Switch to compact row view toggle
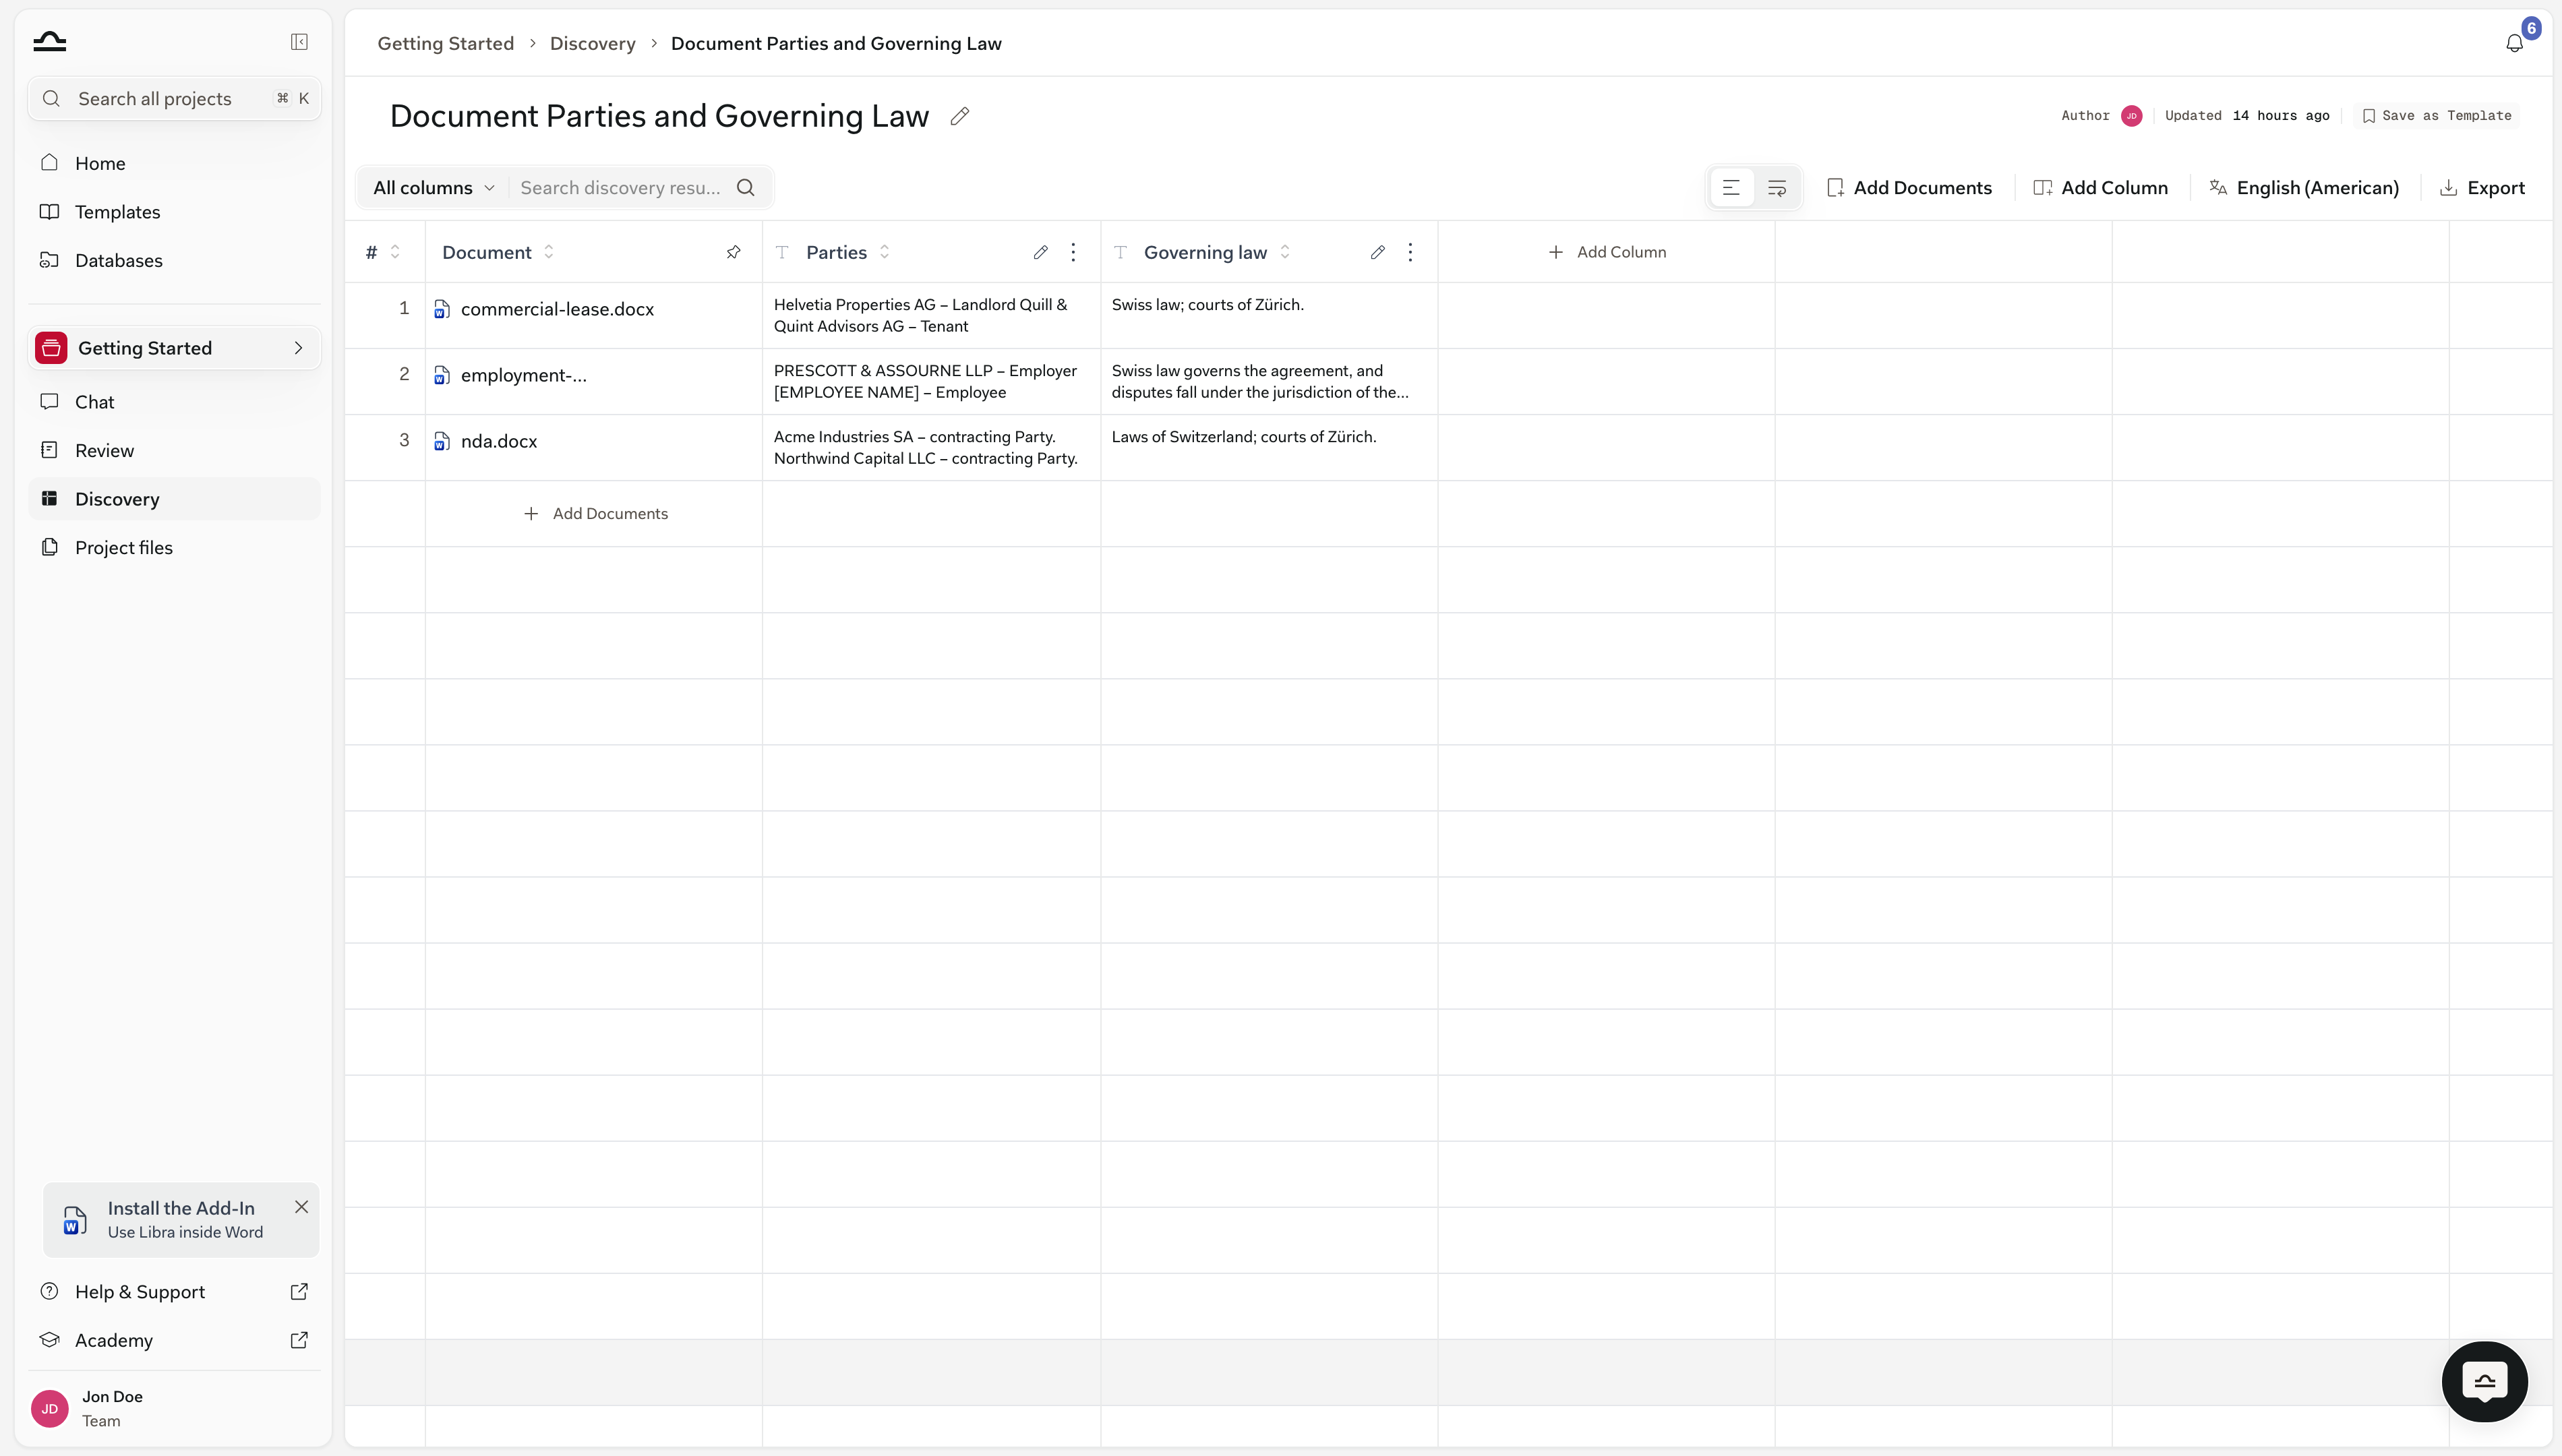Screen dimensions: 2562x1456 coord(1731,188)
